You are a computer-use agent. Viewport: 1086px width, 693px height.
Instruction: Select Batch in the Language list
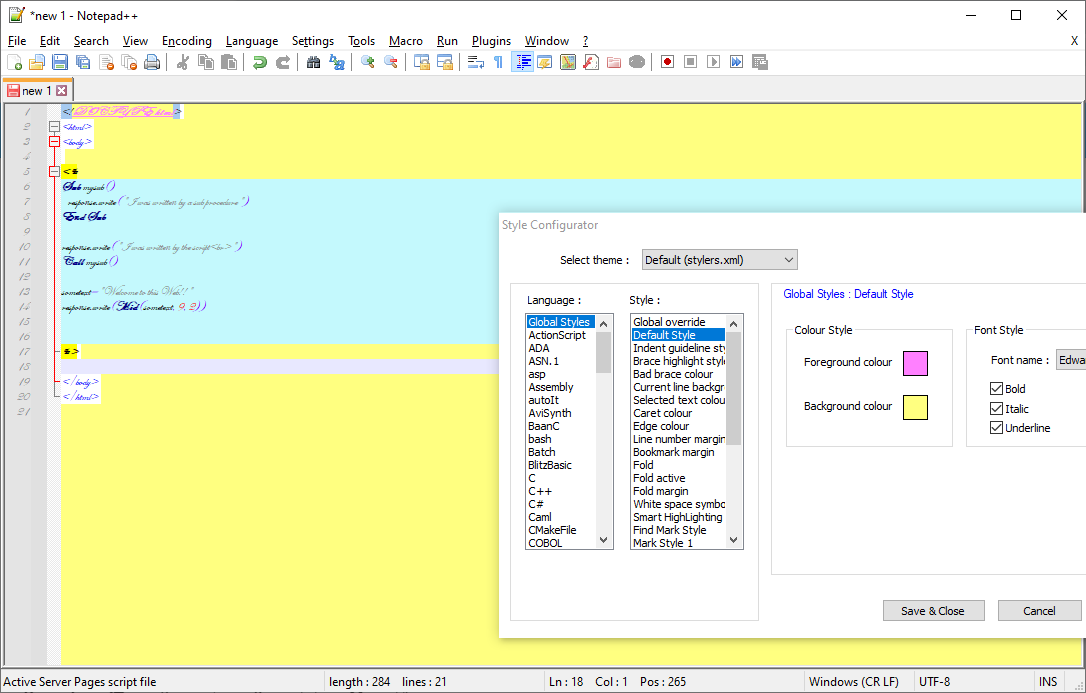(560, 452)
